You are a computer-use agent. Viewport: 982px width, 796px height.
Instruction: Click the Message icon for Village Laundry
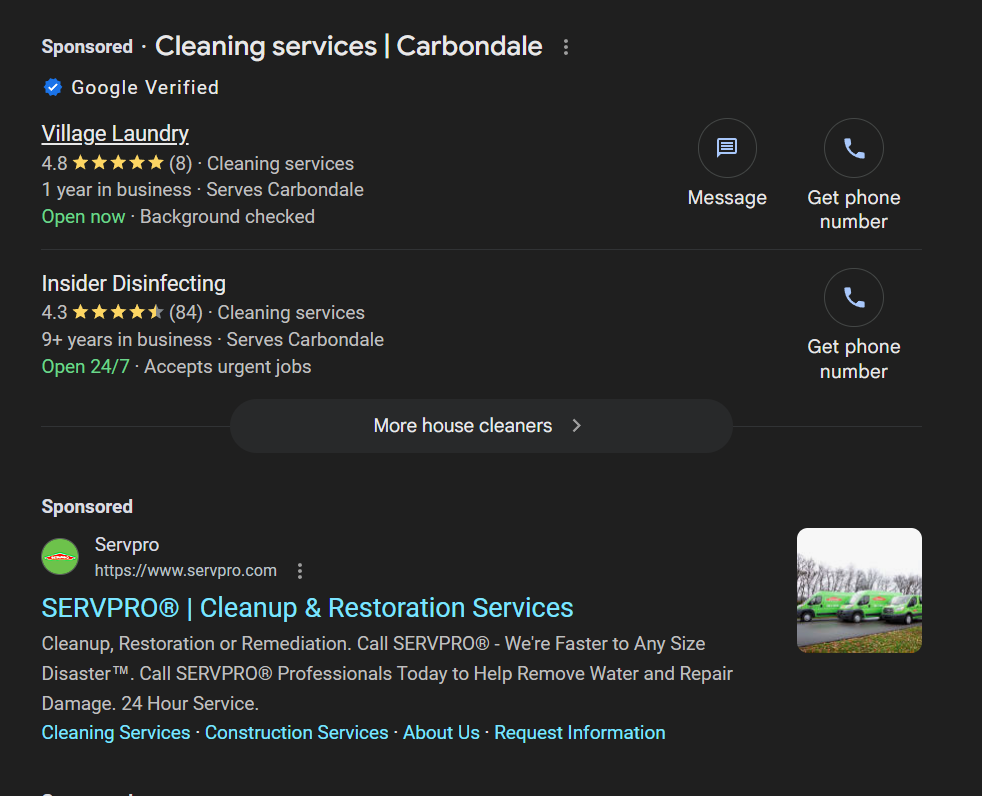coord(727,148)
